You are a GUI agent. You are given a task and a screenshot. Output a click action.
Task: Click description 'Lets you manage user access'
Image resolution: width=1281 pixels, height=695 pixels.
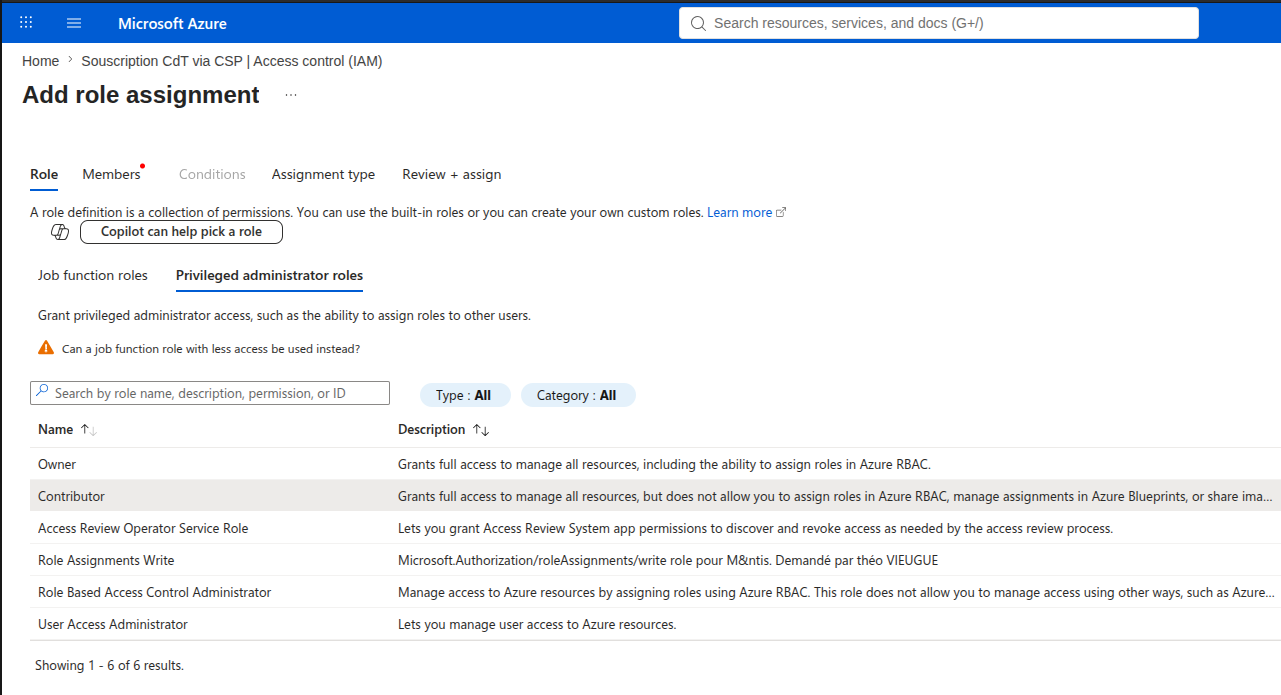537,624
